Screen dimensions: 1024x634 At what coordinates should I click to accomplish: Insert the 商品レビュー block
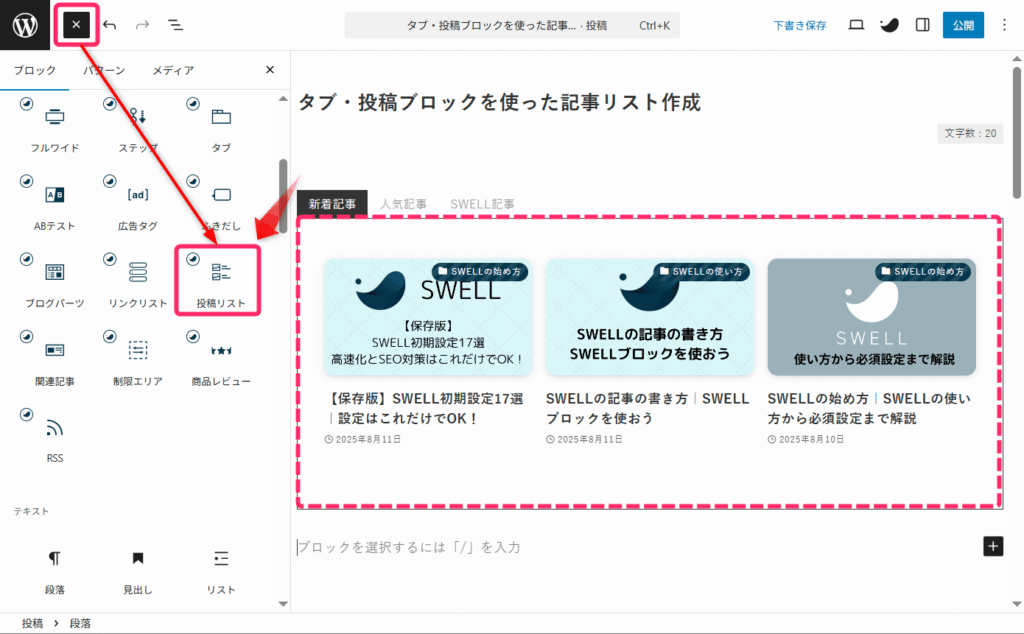point(221,360)
